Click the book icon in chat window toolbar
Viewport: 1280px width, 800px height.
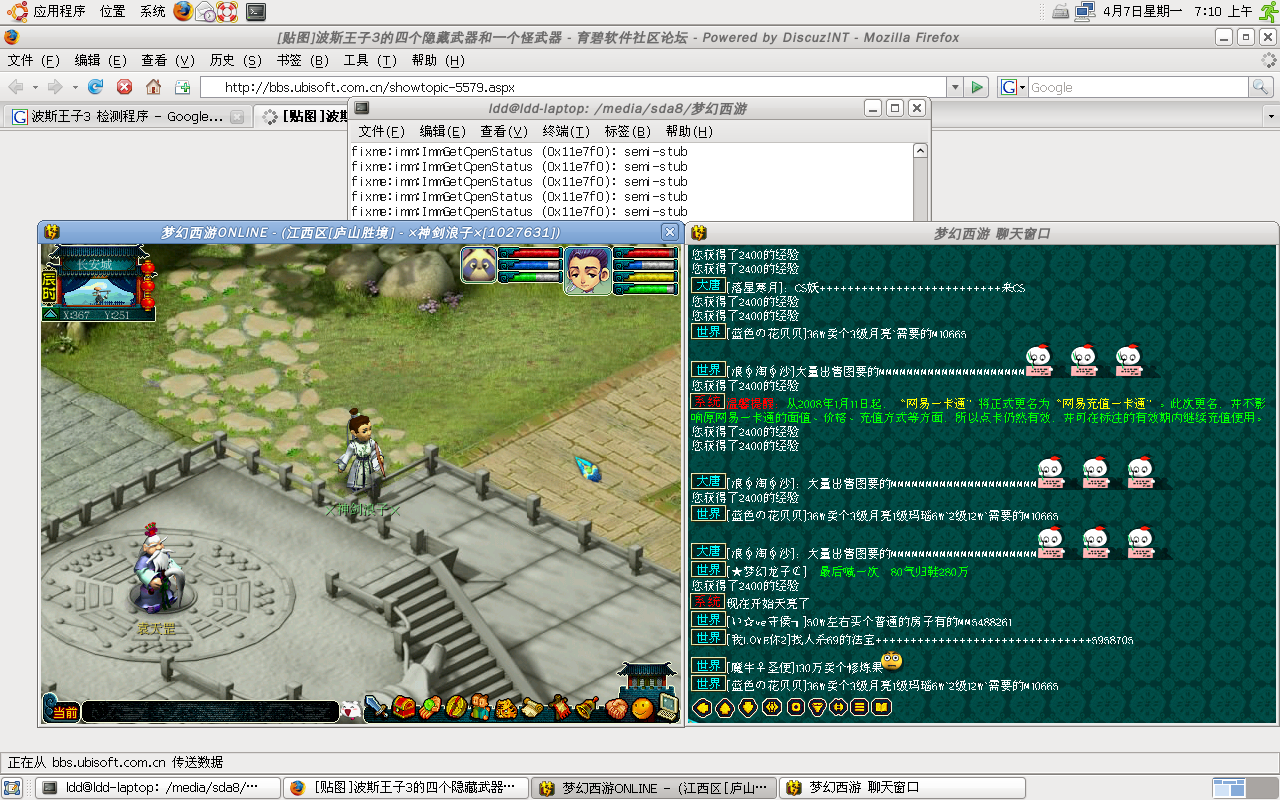(881, 707)
